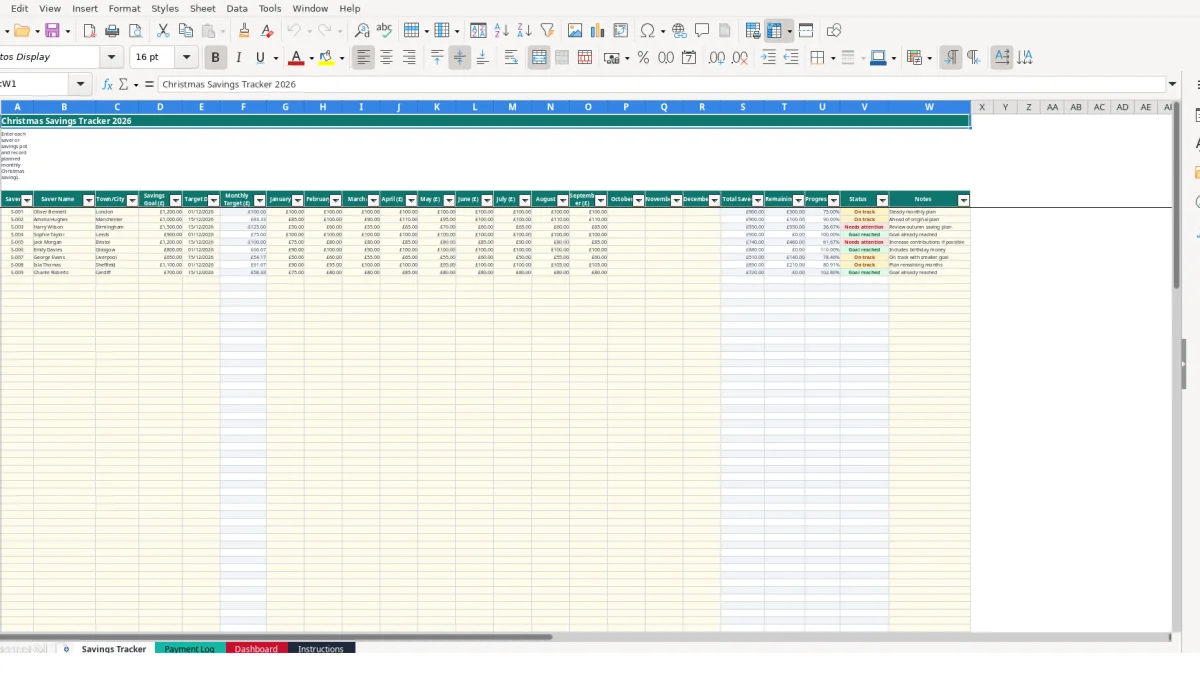Insert special character Omega icon
This screenshot has width=1200, height=675.
[647, 31]
